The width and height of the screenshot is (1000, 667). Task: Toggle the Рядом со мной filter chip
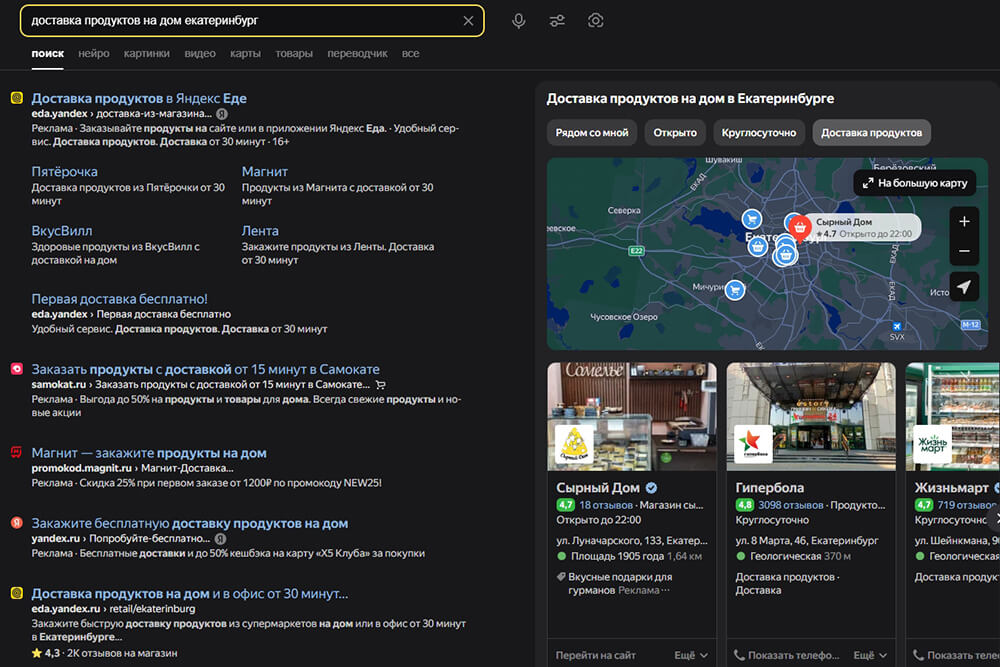tap(592, 133)
